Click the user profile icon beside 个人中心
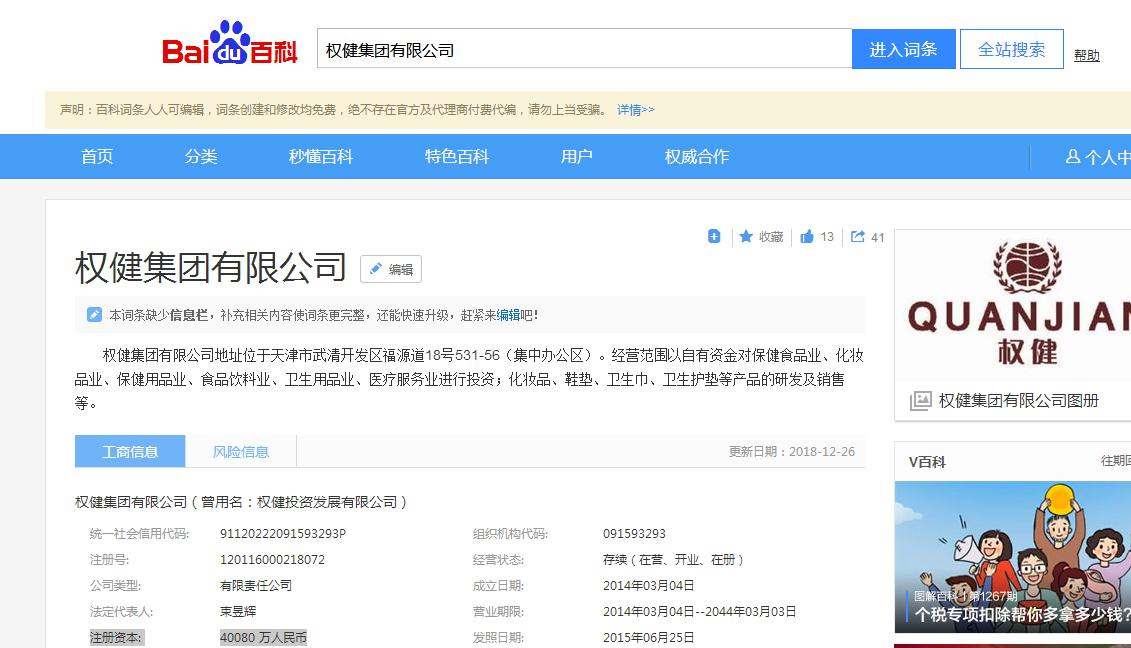 [1073, 157]
